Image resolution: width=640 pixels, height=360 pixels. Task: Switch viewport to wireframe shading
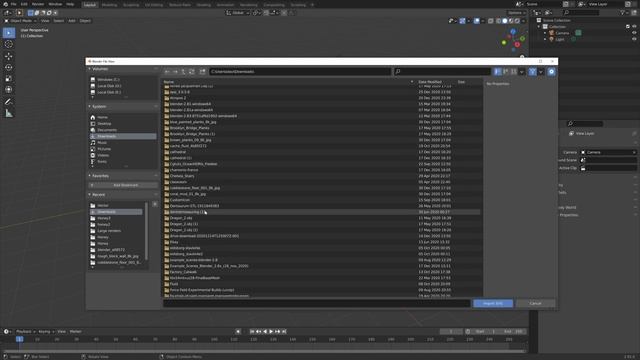tap(498, 21)
